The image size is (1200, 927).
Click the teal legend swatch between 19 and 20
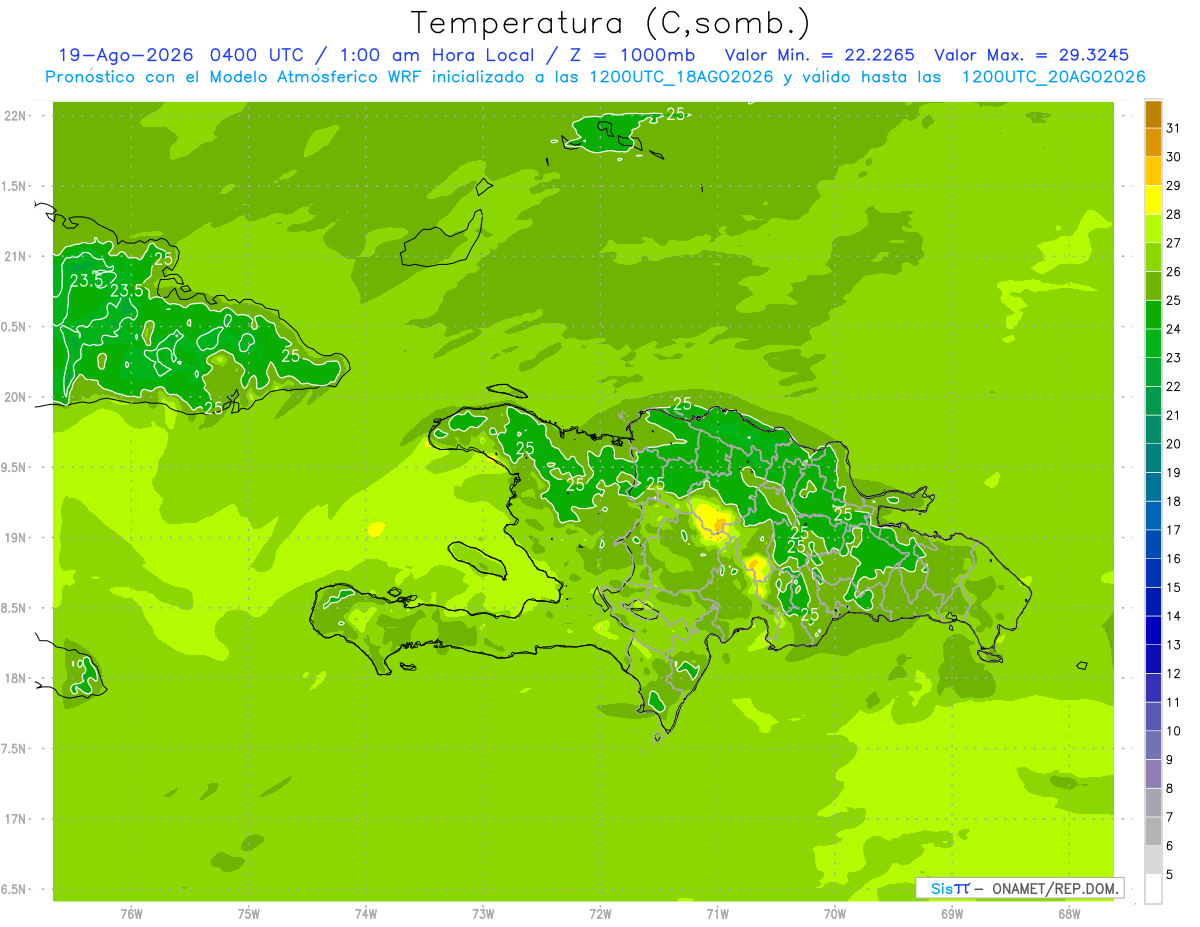1153,458
